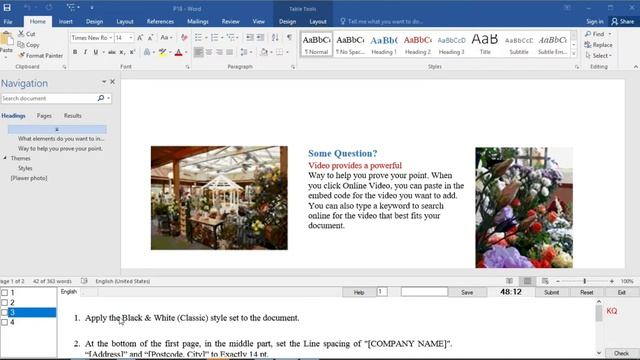The width and height of the screenshot is (640, 360).
Task: Check the checkbox for question 1
Action: pos(4,293)
